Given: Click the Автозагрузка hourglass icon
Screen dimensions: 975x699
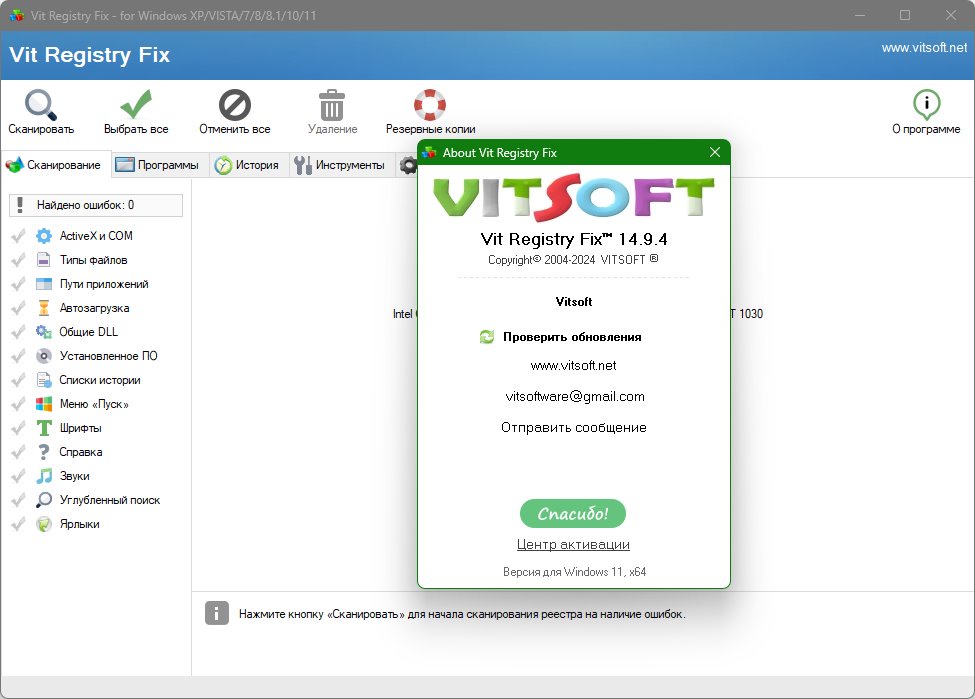Looking at the screenshot, I should click(x=44, y=308).
